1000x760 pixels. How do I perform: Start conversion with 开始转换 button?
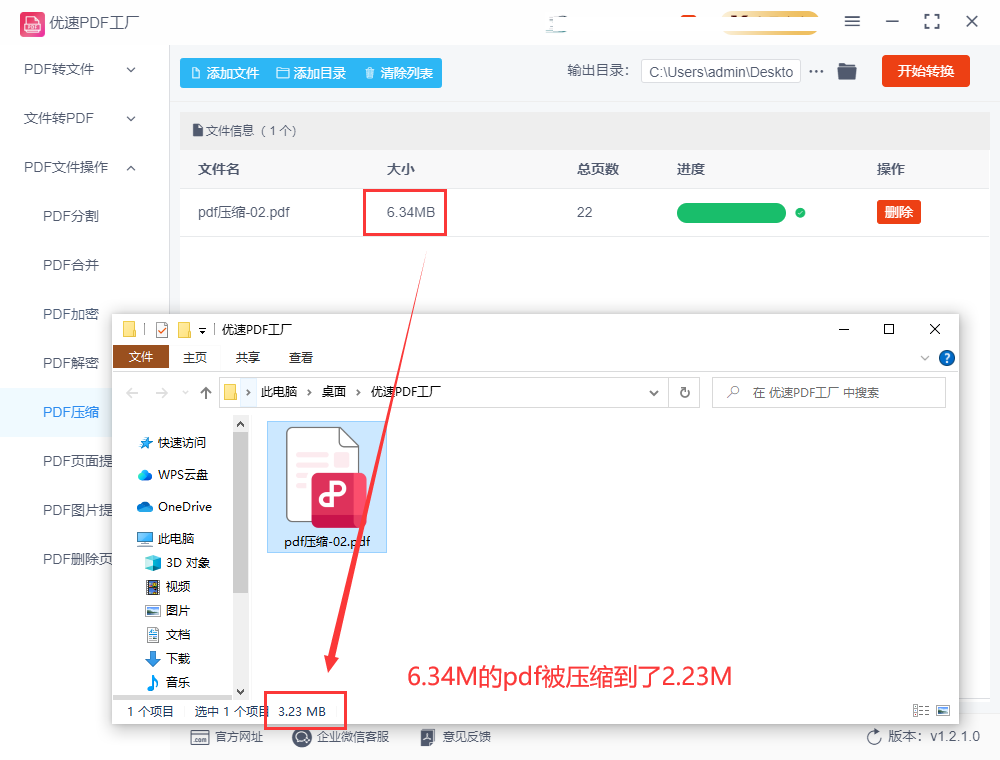(x=925, y=71)
